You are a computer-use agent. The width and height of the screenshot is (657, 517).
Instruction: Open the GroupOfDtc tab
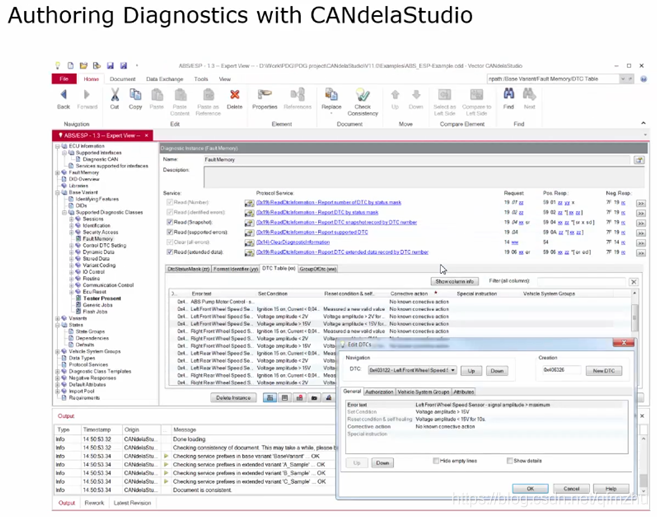pyautogui.click(x=318, y=269)
